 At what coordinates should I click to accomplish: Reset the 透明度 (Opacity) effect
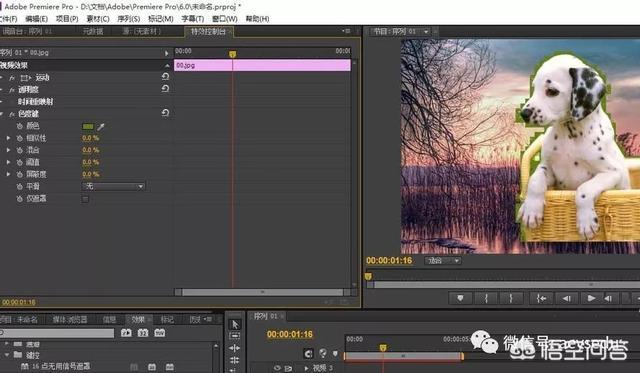tap(165, 88)
